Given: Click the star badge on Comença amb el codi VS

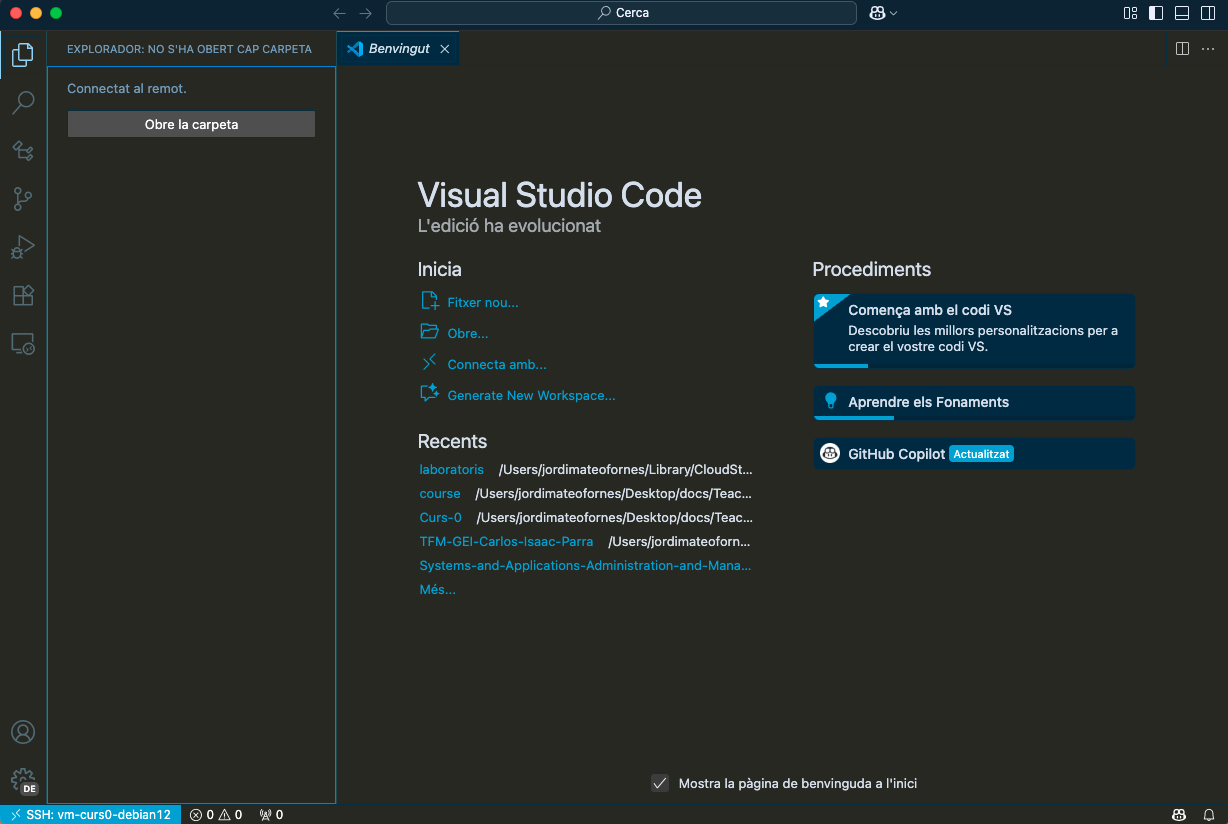Looking at the screenshot, I should point(823,302).
